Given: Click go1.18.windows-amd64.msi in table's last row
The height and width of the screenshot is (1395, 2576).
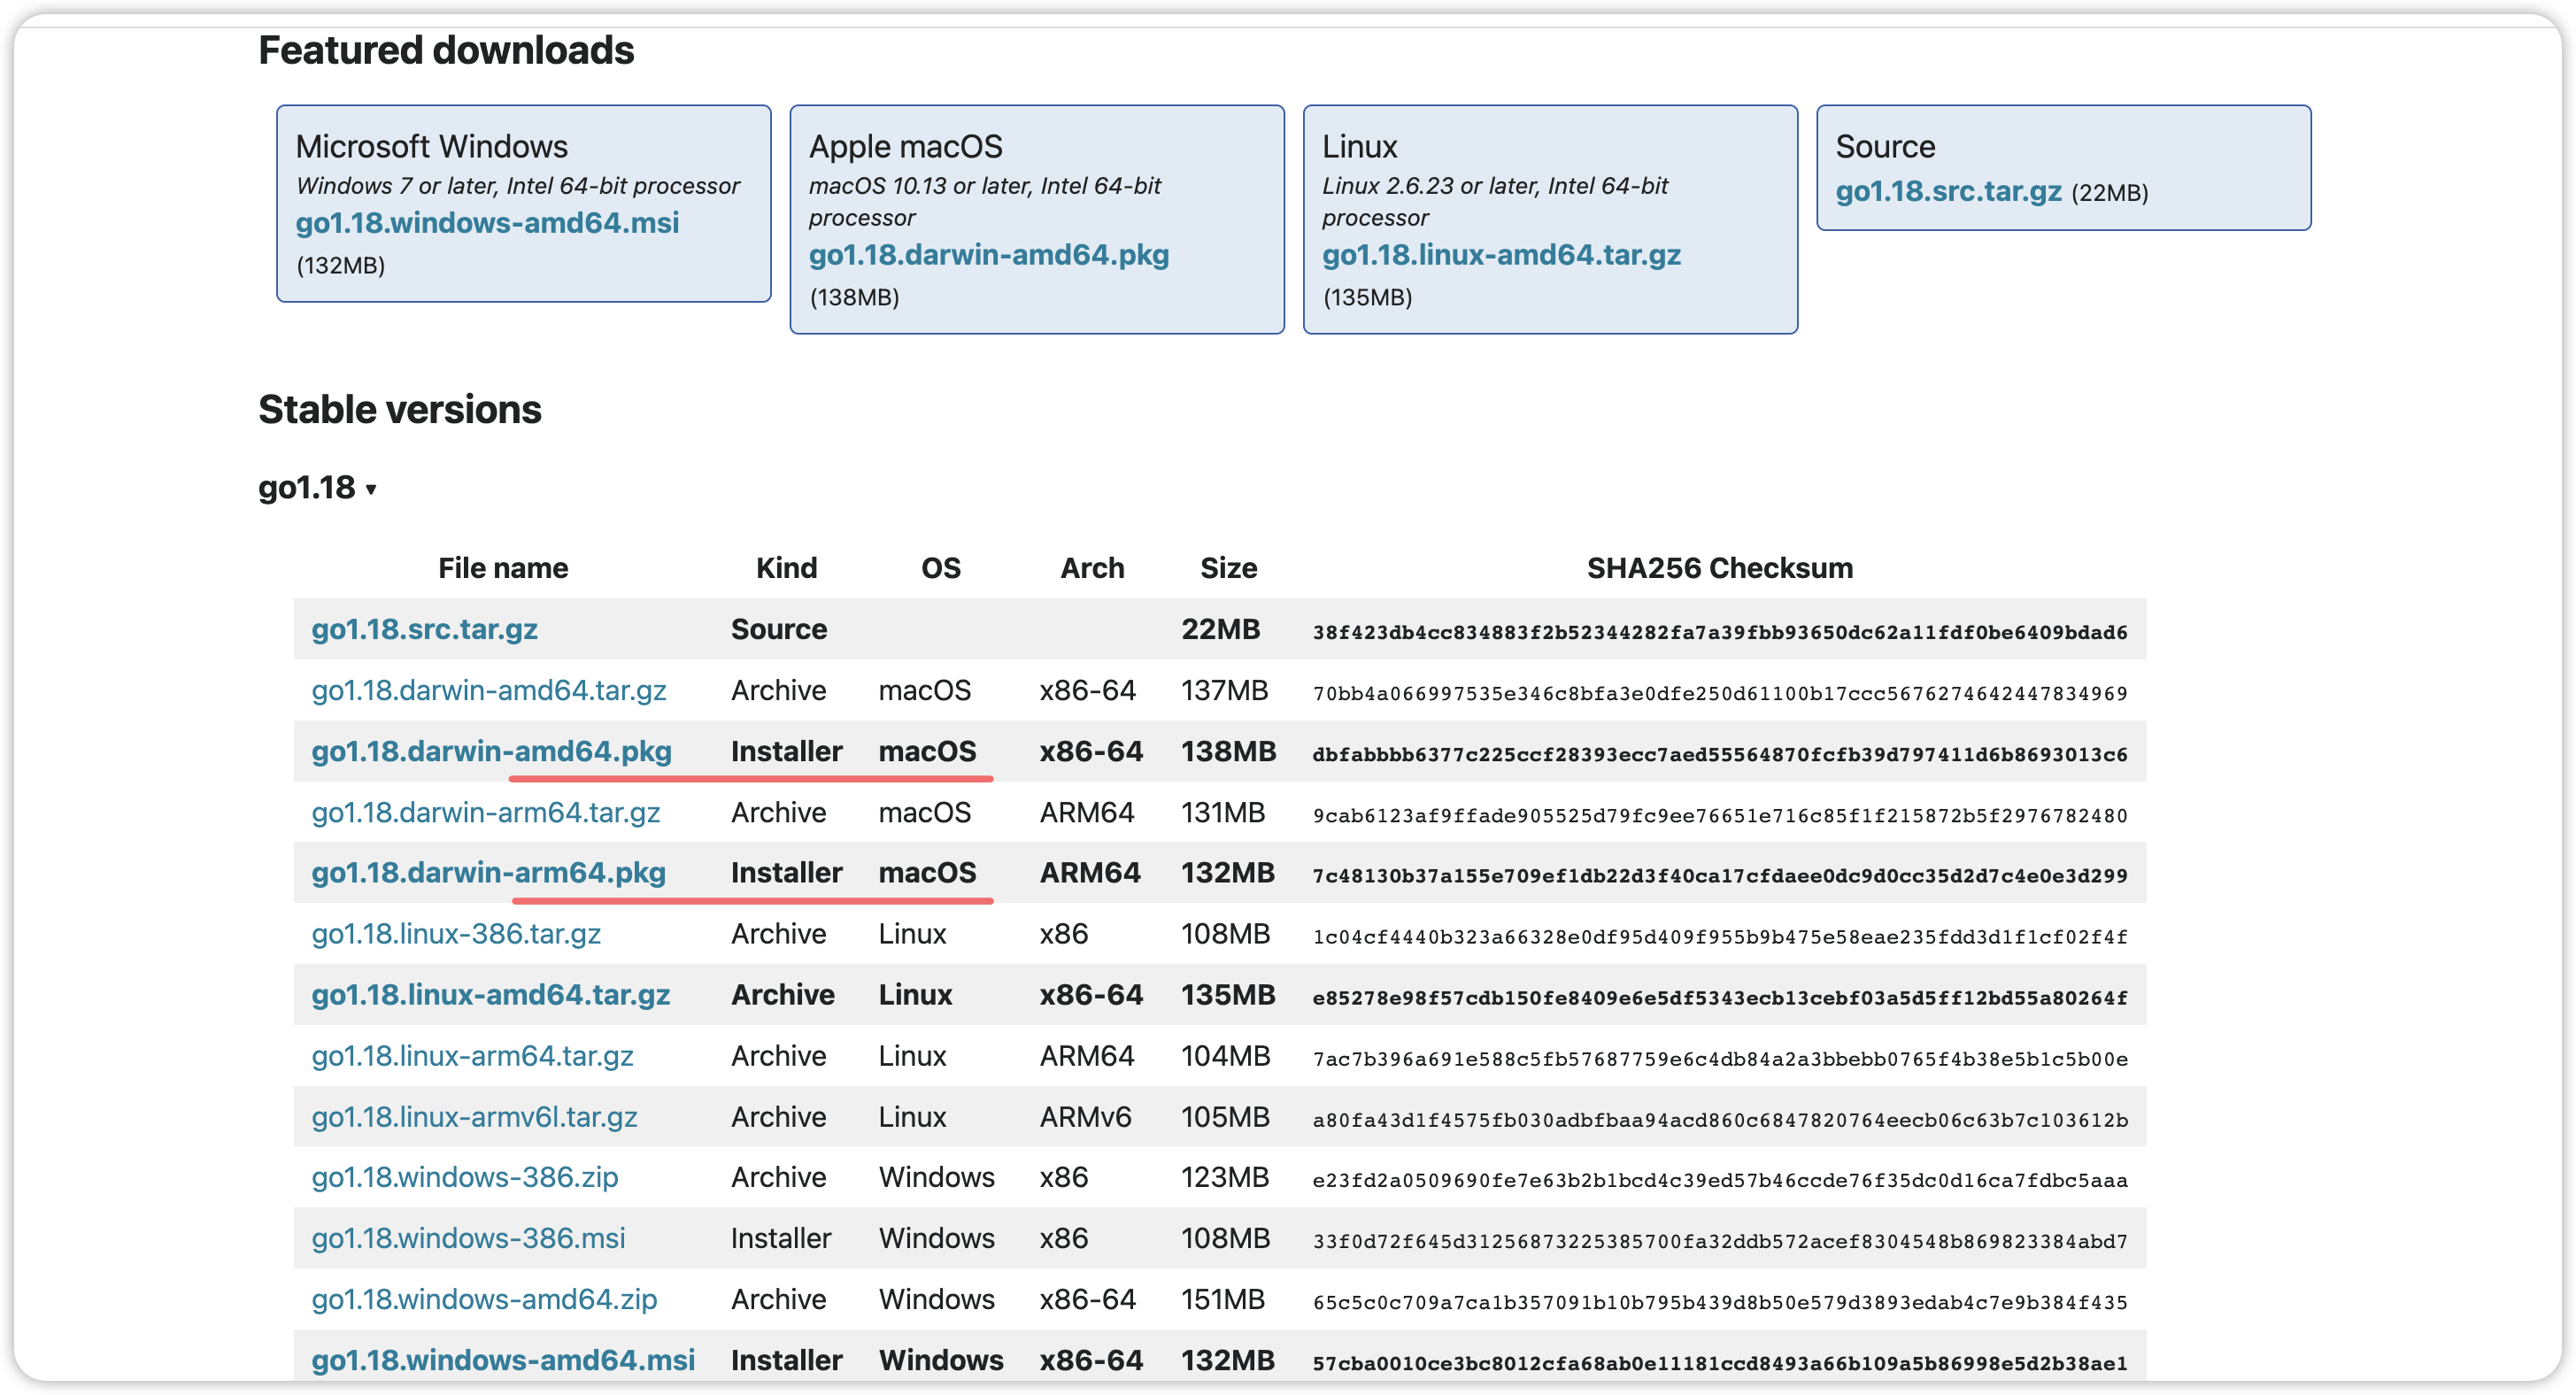Looking at the screenshot, I should (x=503, y=1360).
